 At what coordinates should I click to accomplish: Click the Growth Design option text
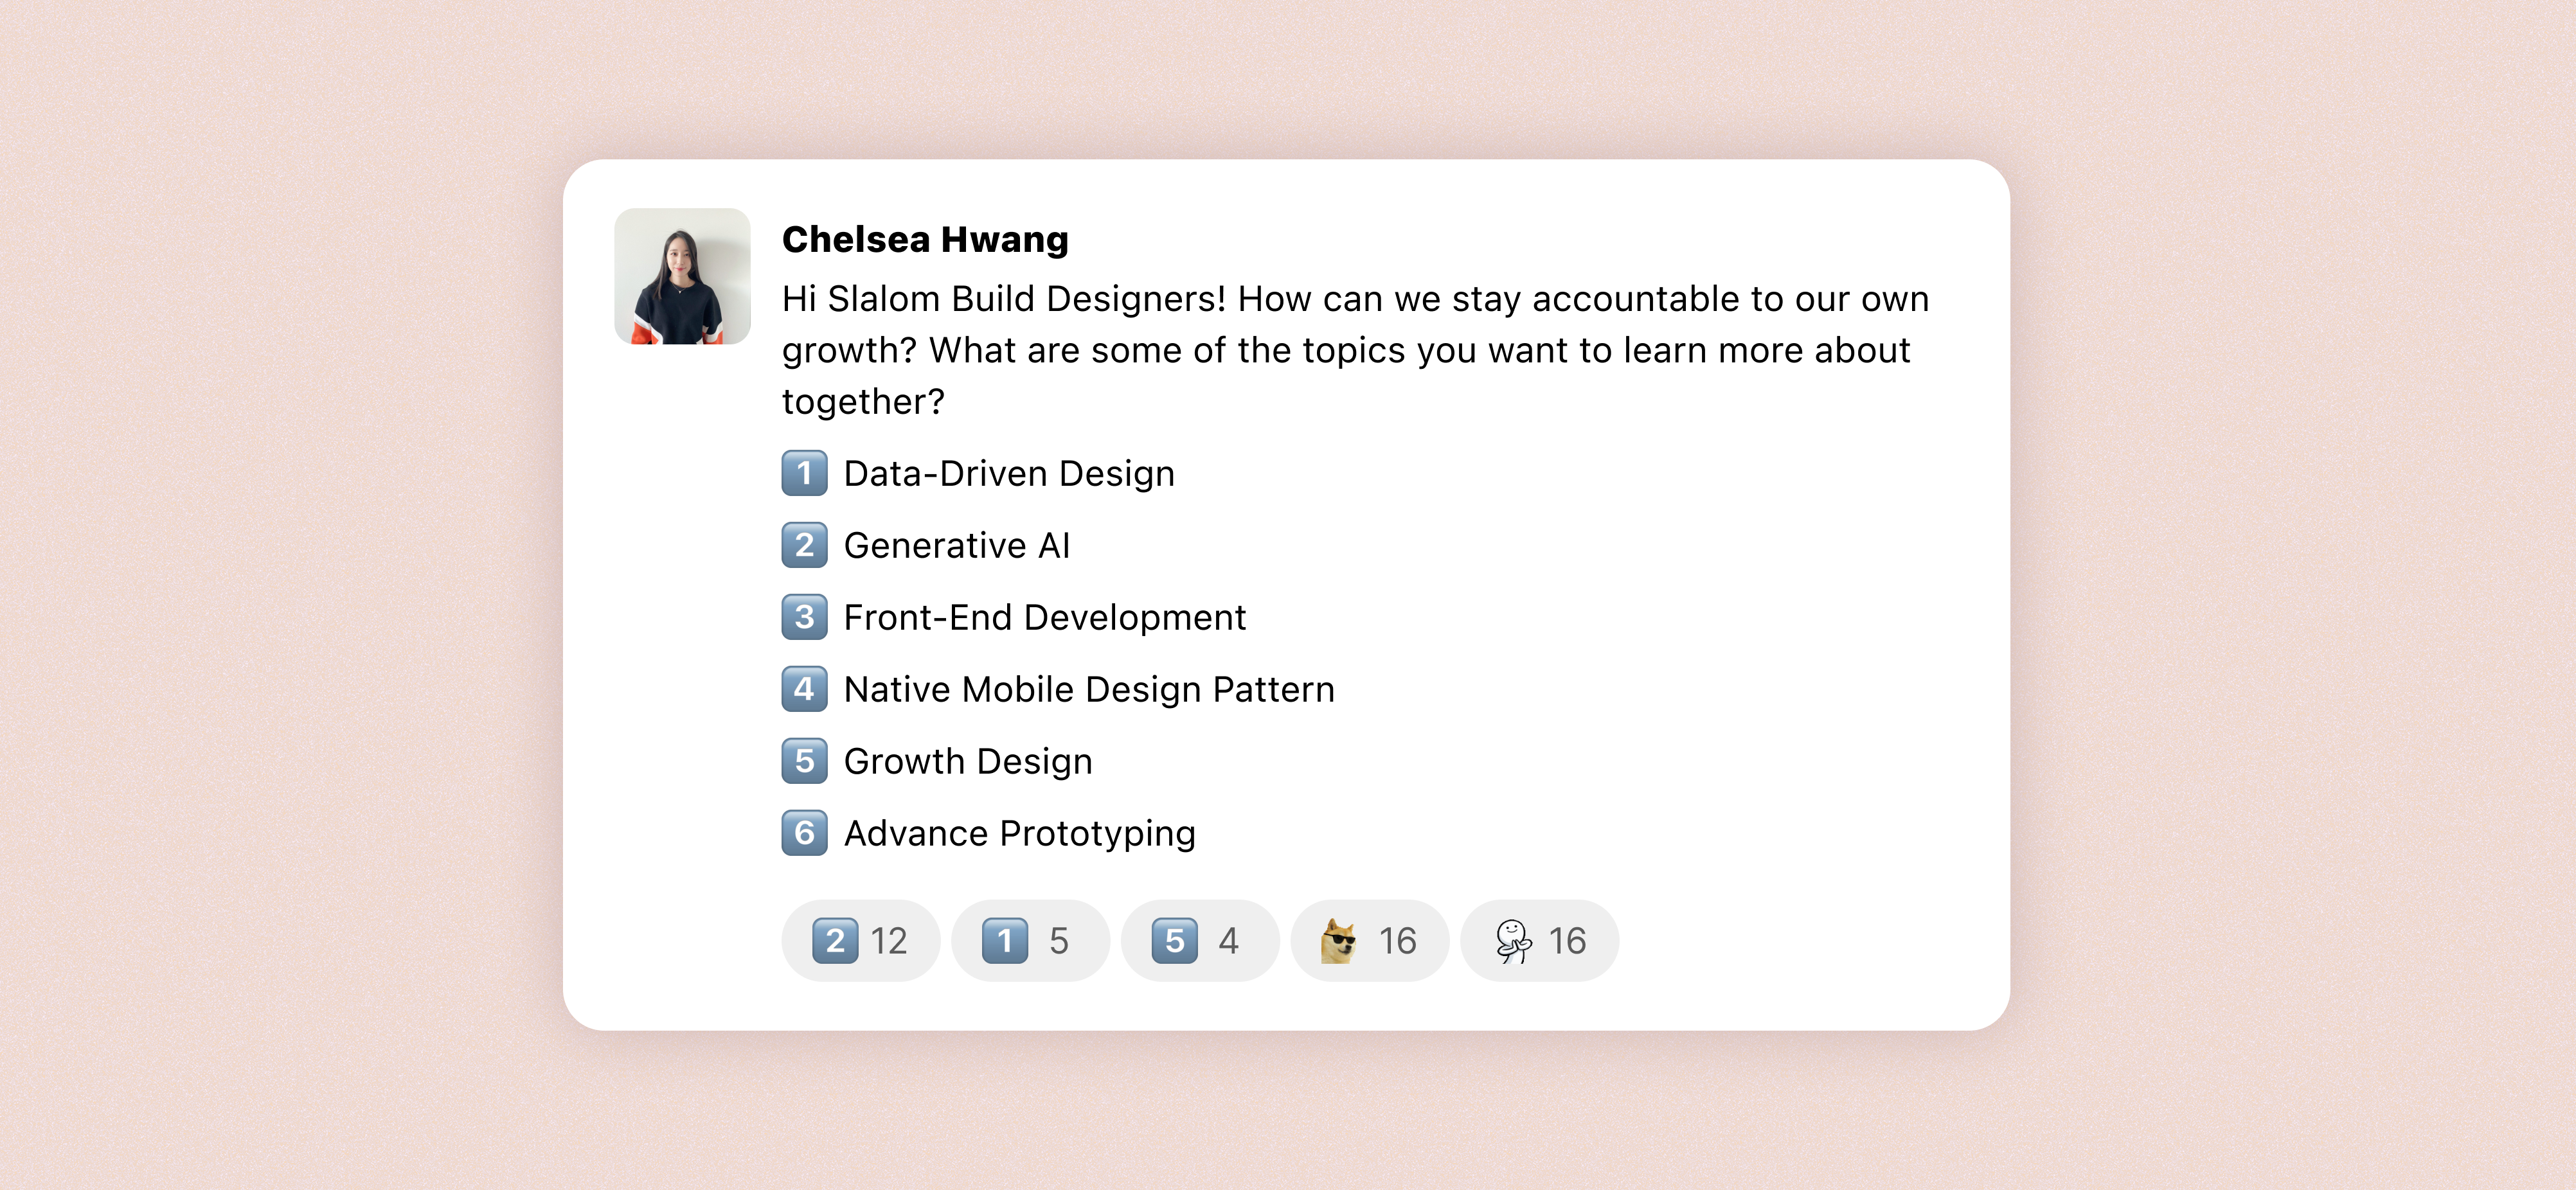click(x=968, y=762)
